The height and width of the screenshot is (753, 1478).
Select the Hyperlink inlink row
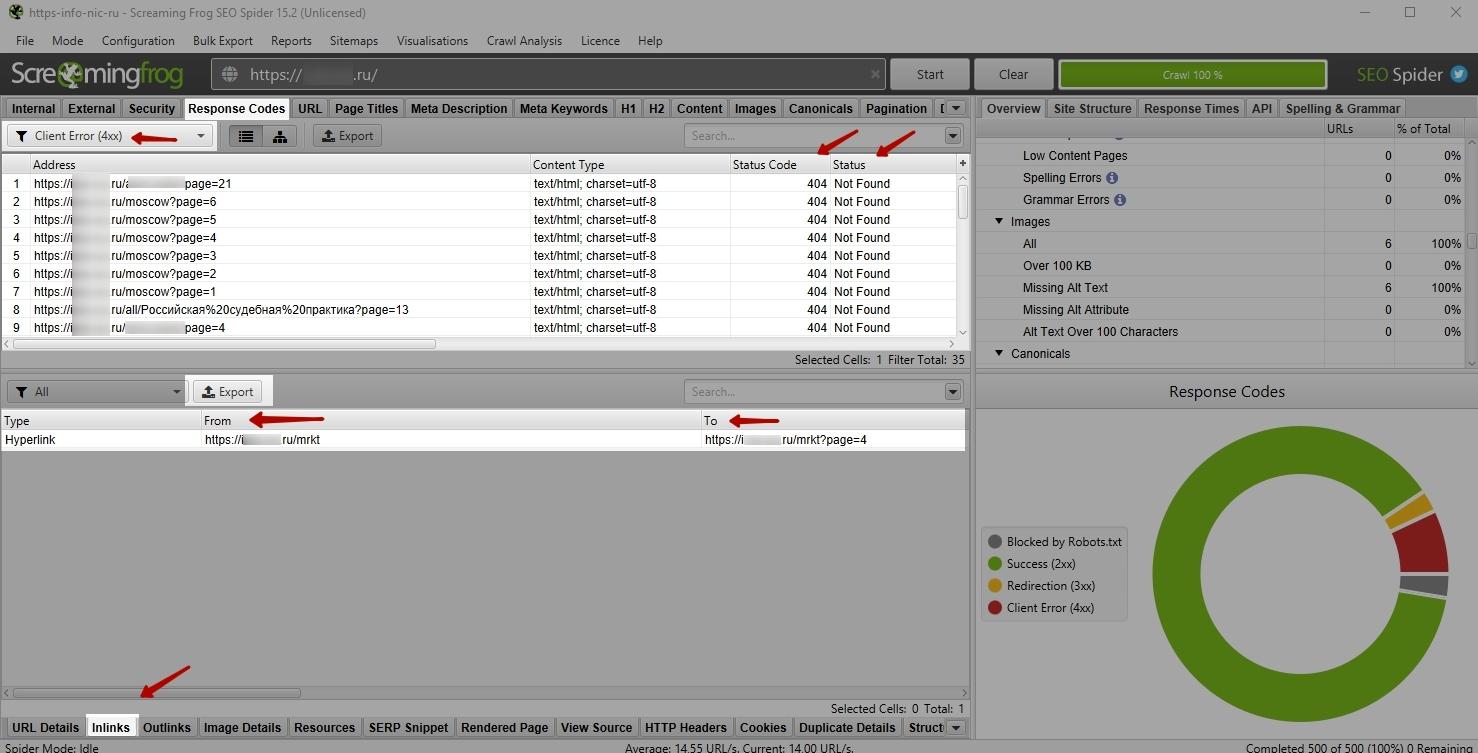[x=483, y=440]
